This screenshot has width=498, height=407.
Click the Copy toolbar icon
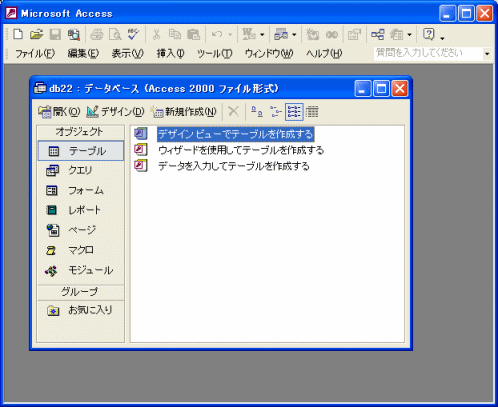pyautogui.click(x=175, y=34)
